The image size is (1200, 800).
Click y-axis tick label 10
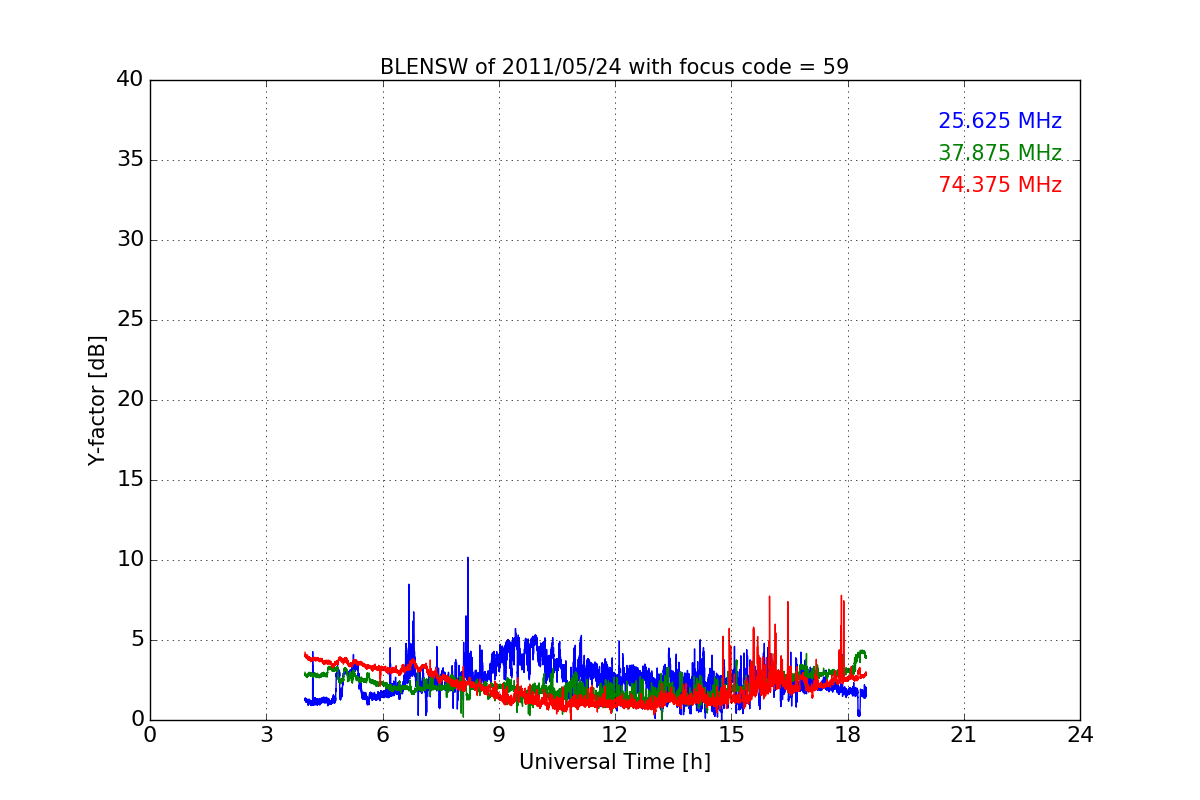130,560
